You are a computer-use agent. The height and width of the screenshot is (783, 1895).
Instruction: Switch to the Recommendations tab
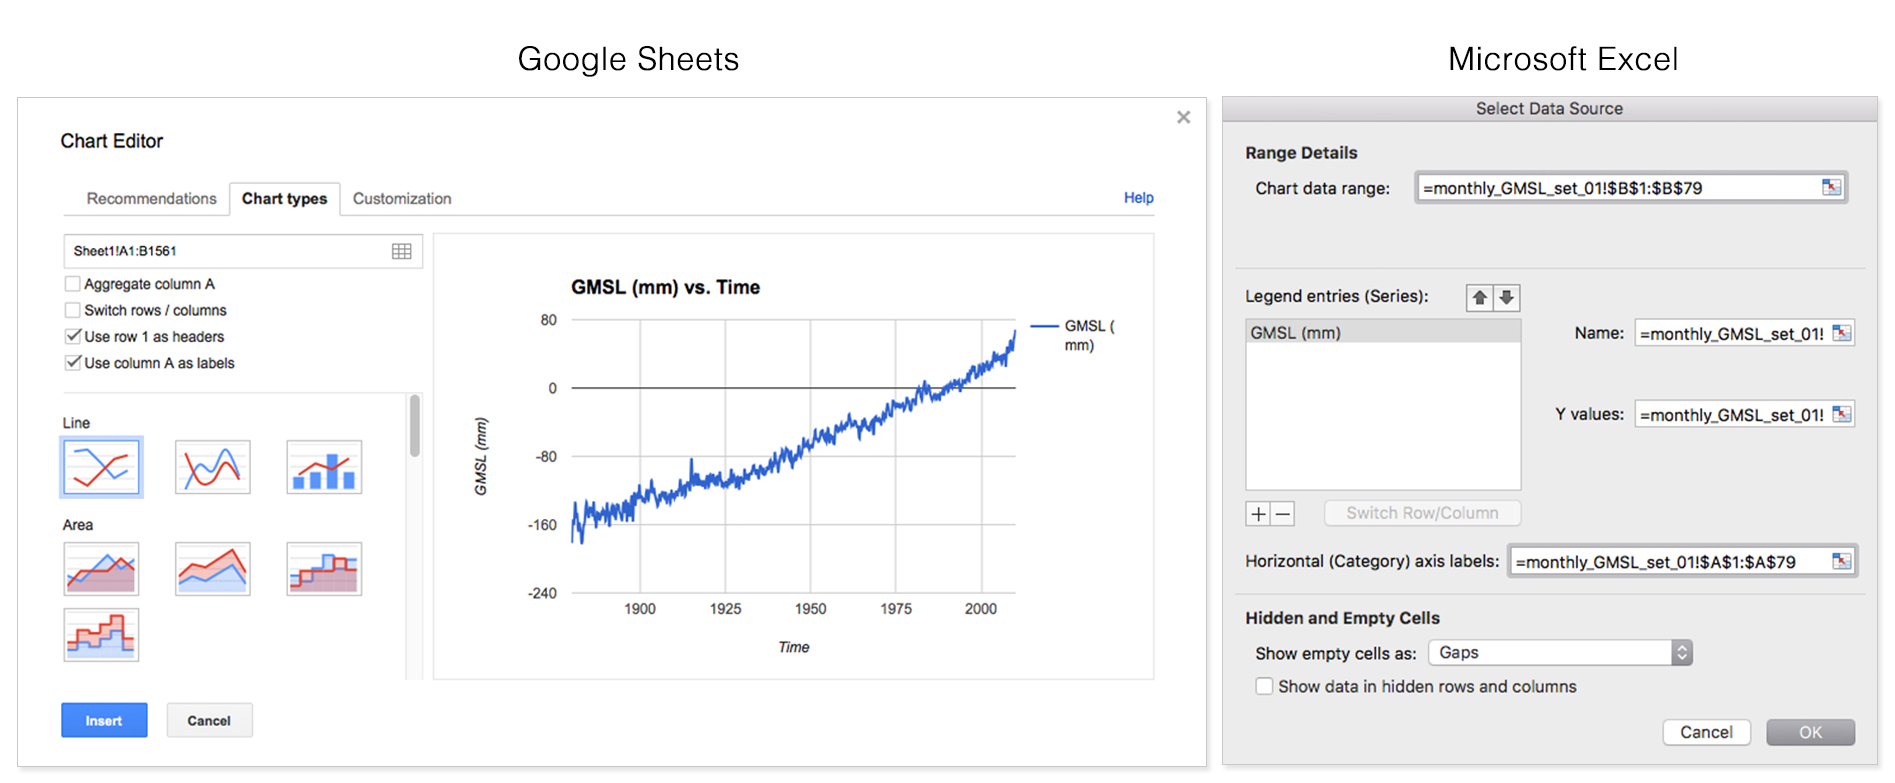151,198
